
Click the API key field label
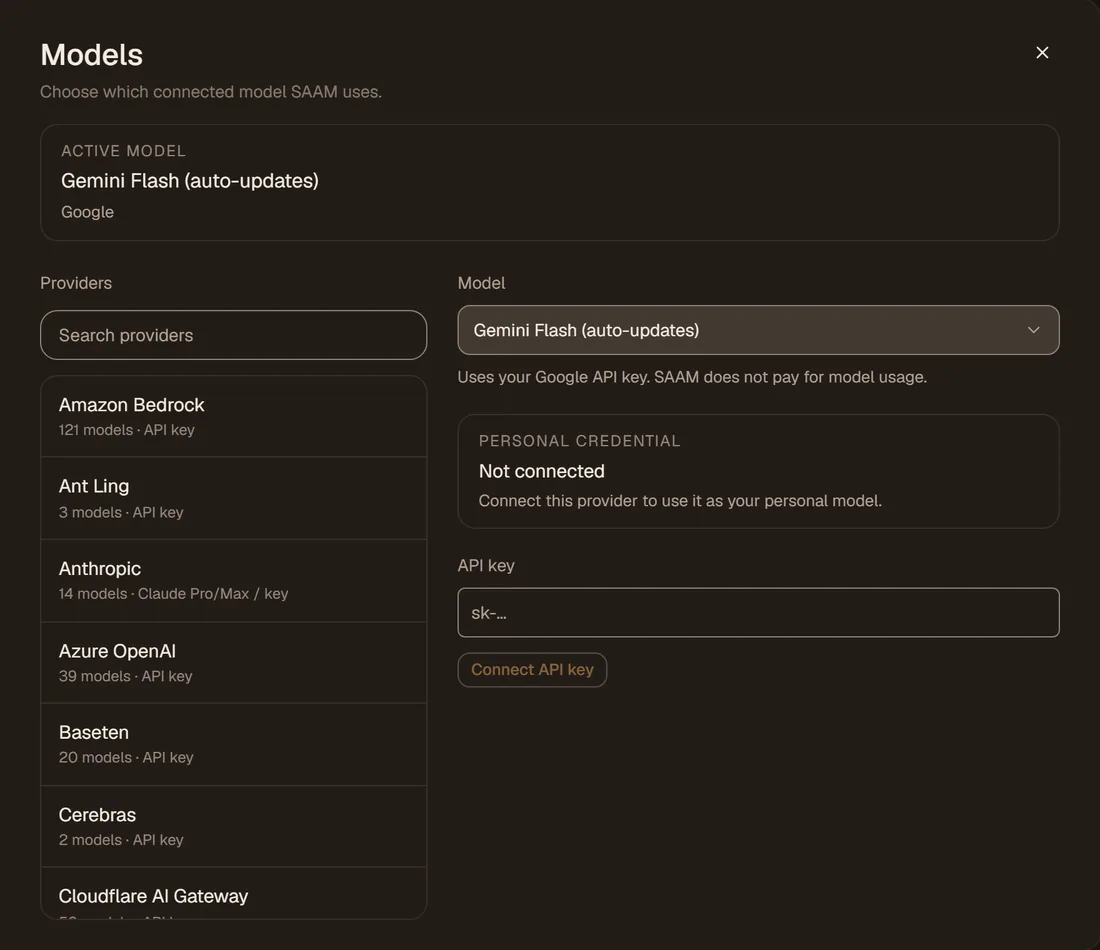(x=486, y=566)
